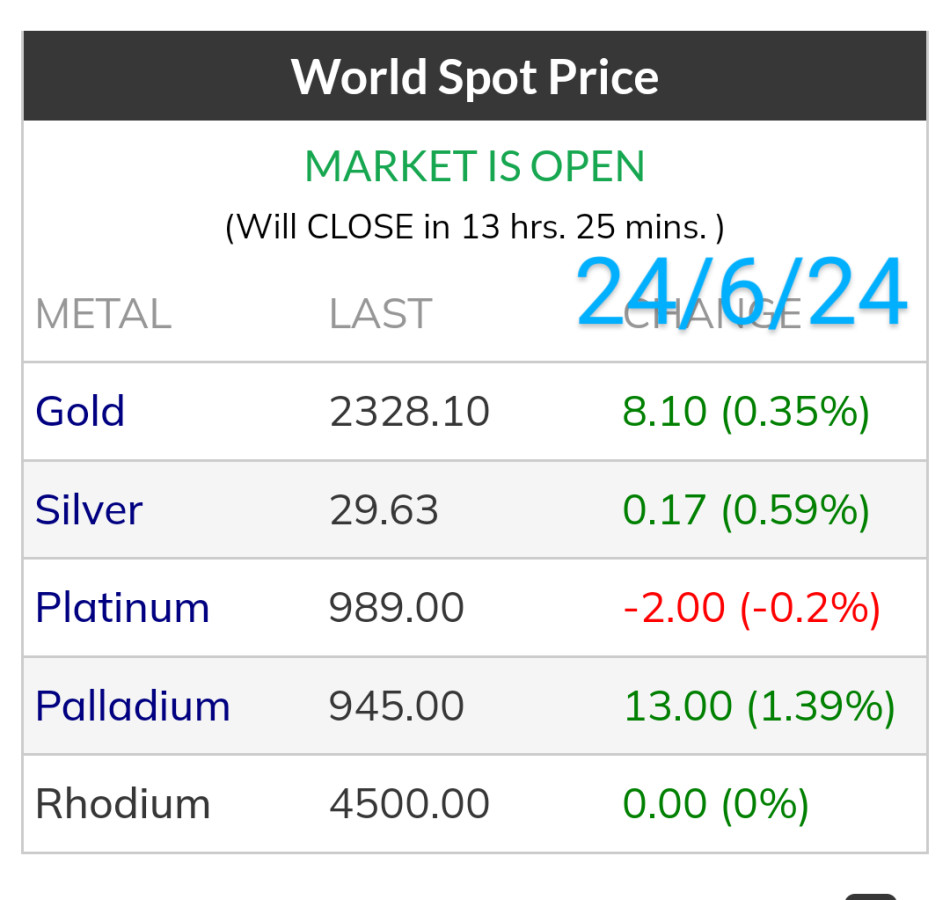The image size is (950, 900).
Task: Click Gold last price 2328.10
Action: 409,411
